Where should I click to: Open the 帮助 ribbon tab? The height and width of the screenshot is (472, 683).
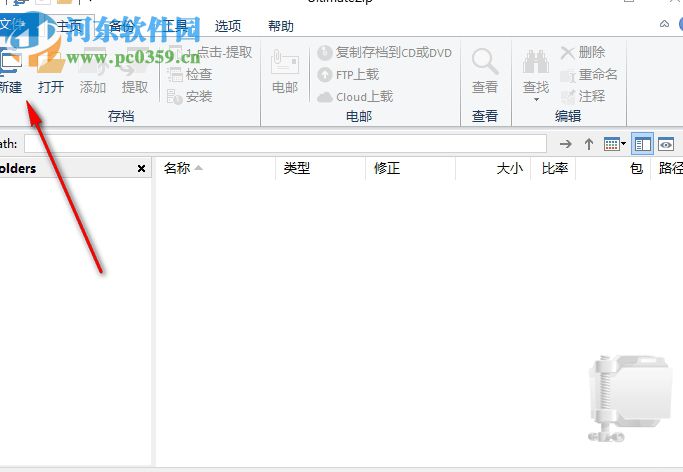(281, 26)
